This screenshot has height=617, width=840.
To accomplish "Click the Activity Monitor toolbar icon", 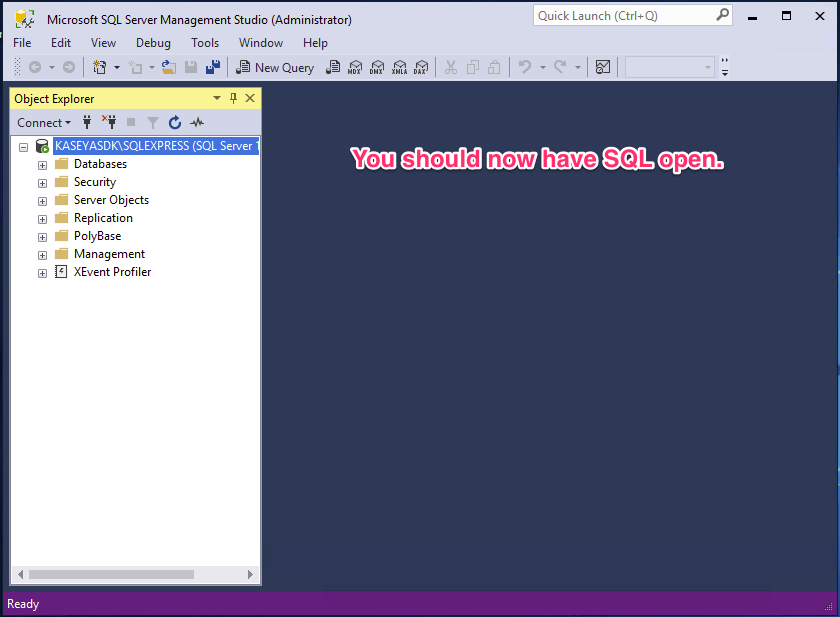I will tap(603, 67).
